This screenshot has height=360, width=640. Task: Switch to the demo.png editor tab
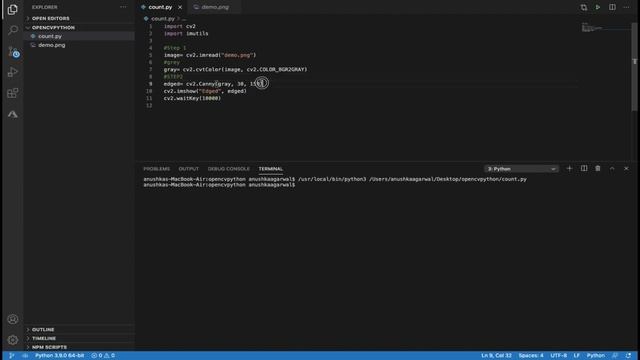[215, 7]
